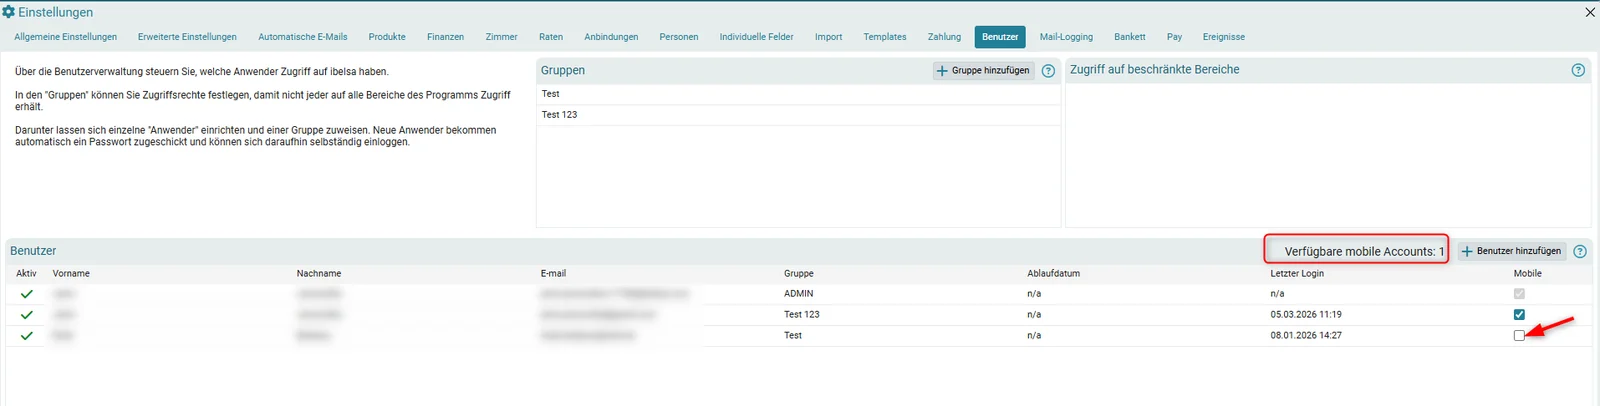Open the Allgemeine Einstellungen tab
1600x406 pixels.
(x=65, y=37)
